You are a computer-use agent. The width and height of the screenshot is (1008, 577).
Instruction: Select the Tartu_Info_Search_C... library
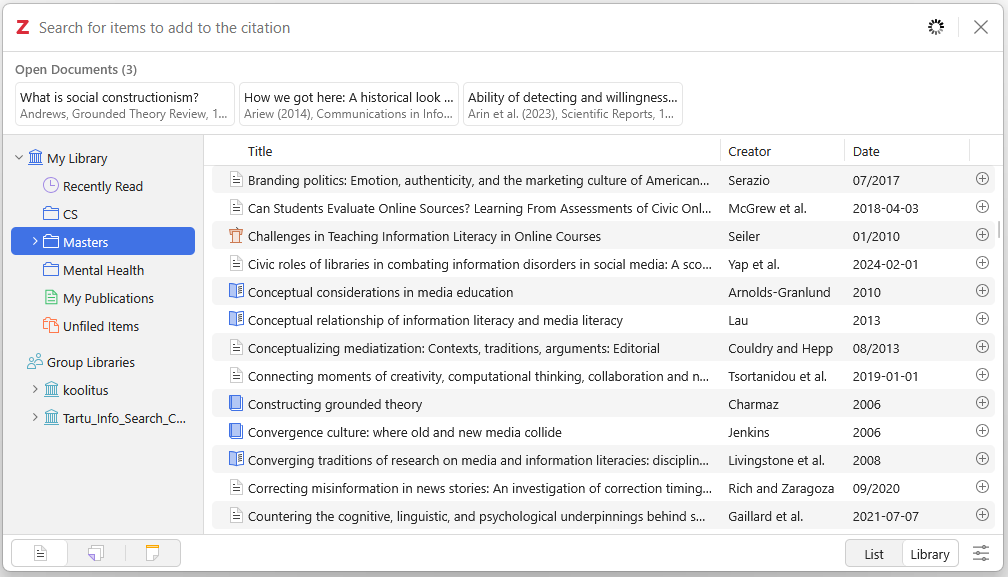124,418
